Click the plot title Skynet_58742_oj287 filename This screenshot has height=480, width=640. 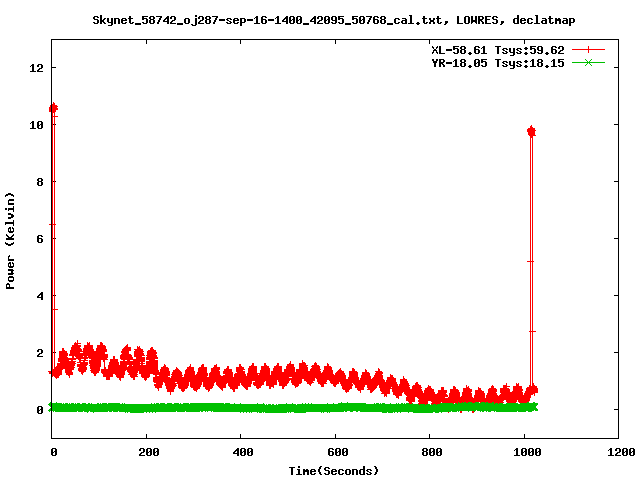(333, 20)
